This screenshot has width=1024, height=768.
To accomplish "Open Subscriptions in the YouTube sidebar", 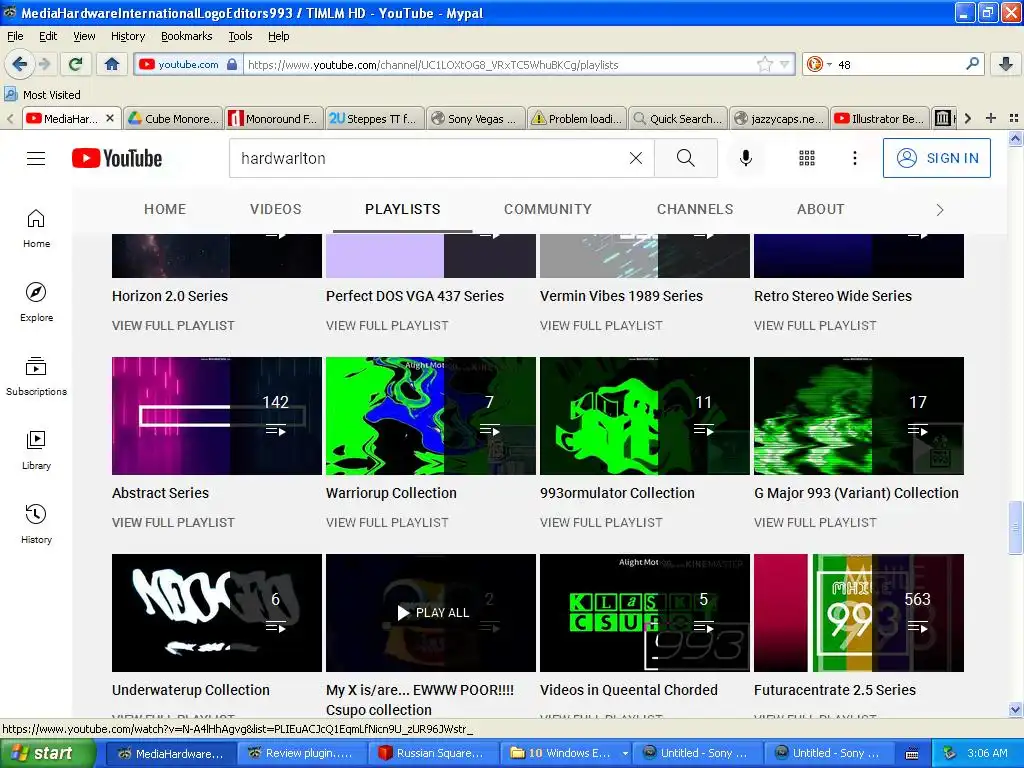I will (x=36, y=376).
